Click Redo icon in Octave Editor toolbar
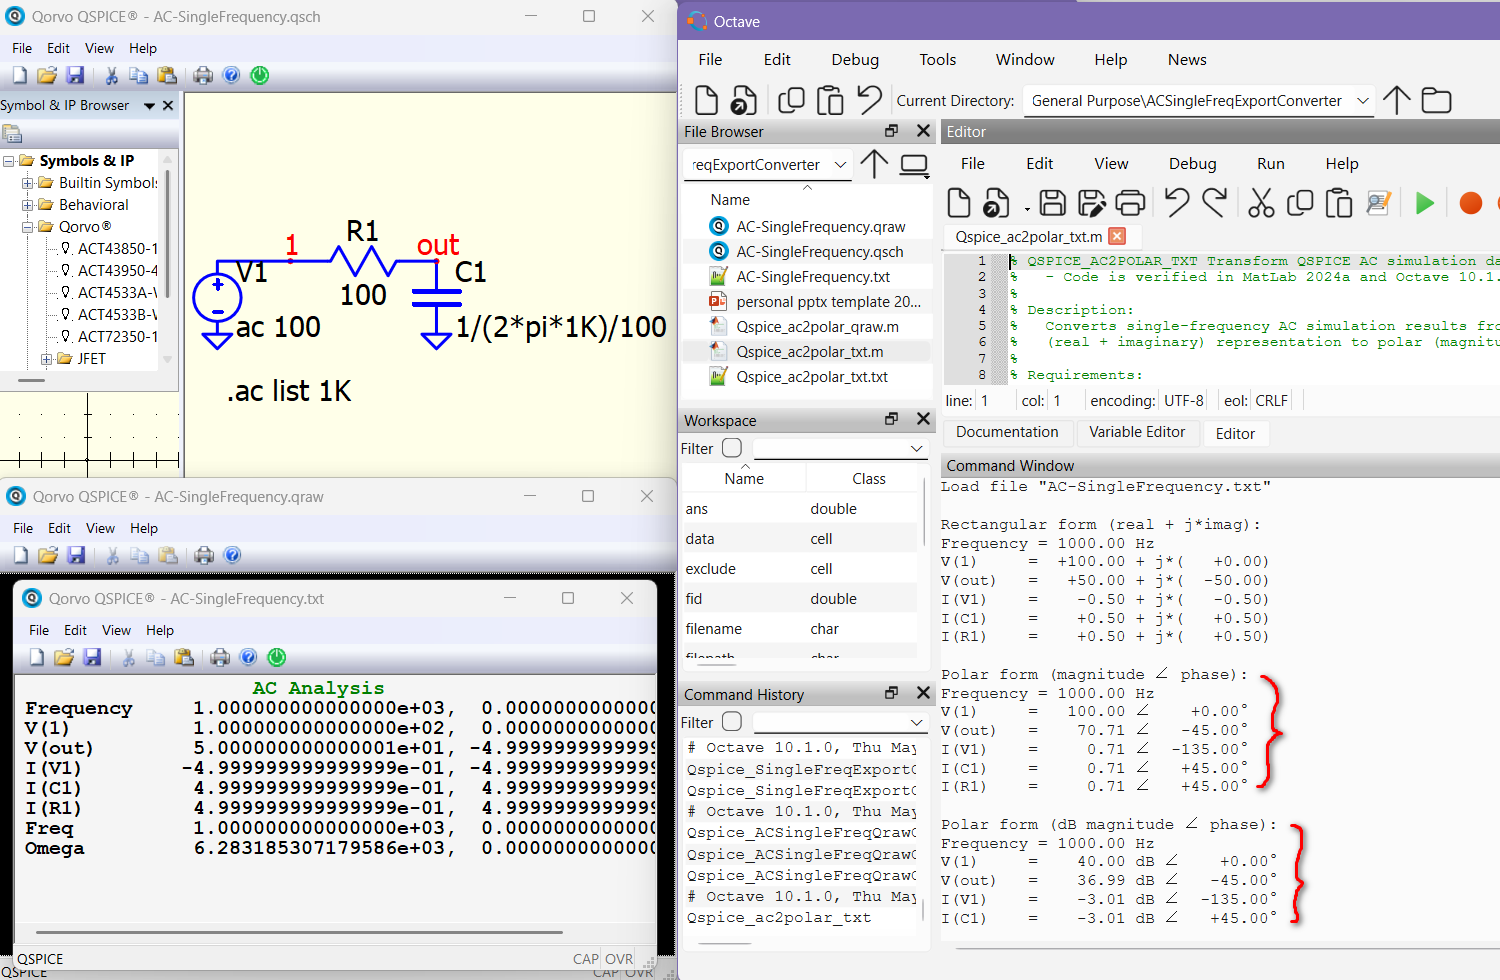Viewport: 1500px width, 980px height. coord(1215,203)
